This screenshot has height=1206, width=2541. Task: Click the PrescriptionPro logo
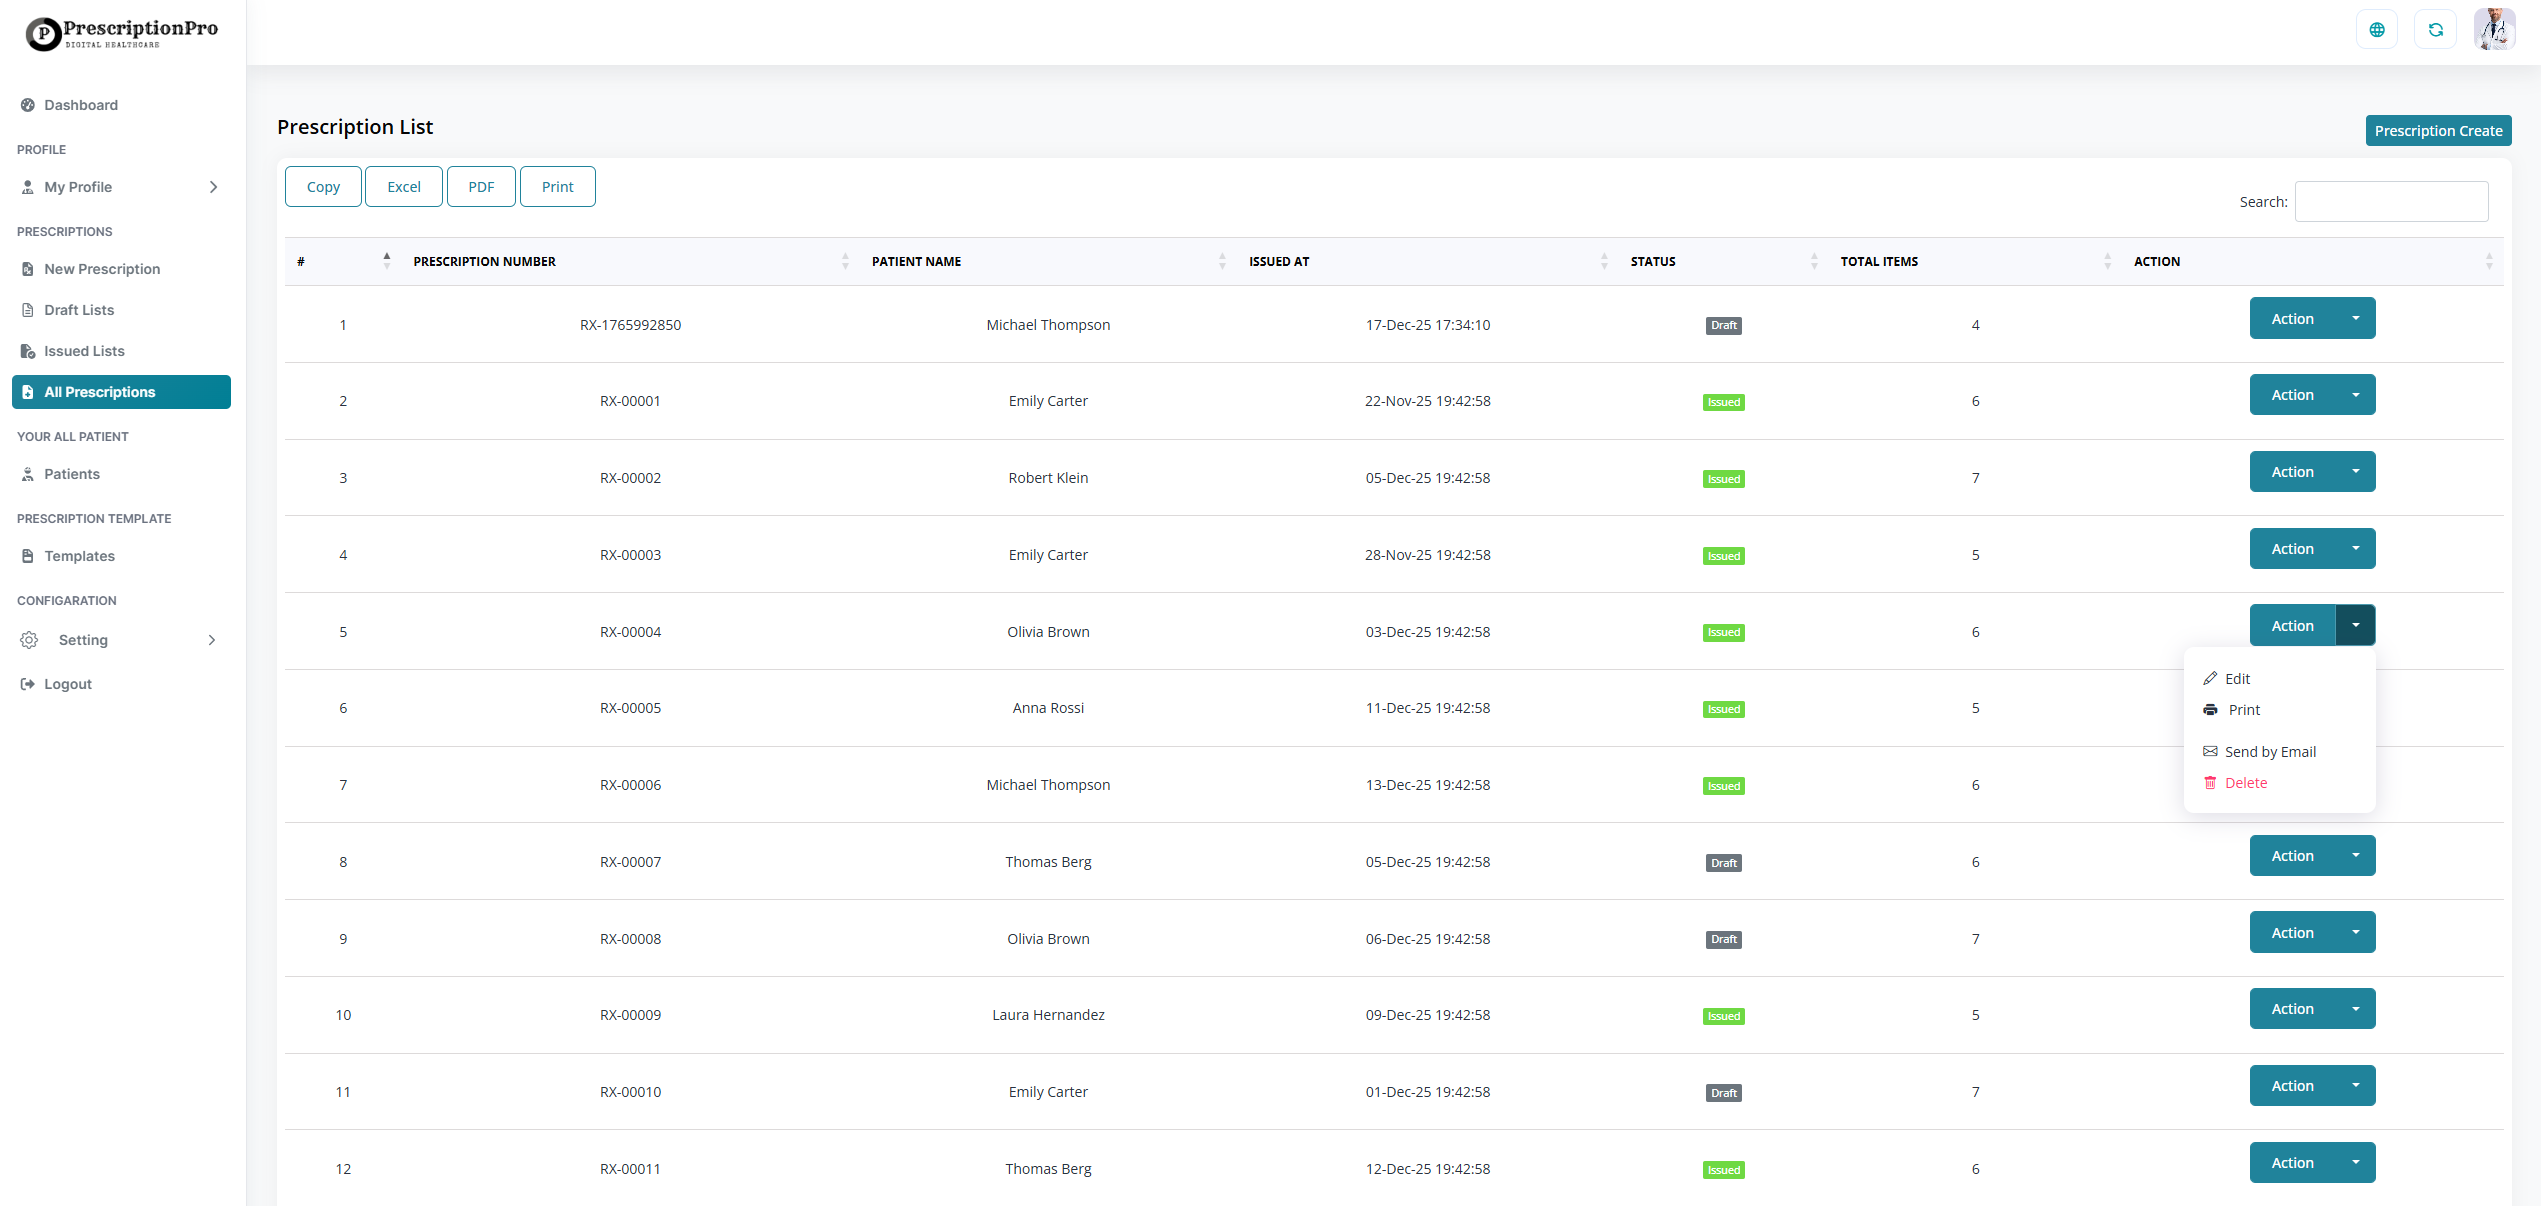point(122,33)
